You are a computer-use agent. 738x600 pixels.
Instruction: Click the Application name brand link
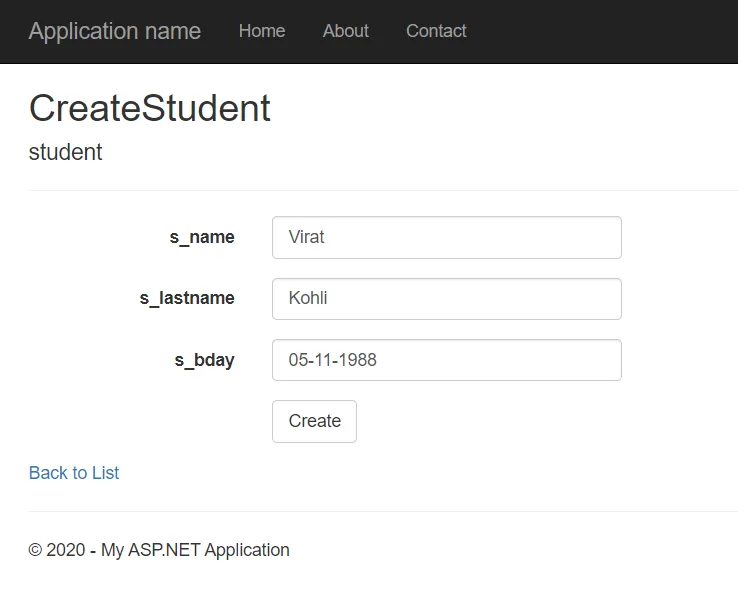coord(115,32)
